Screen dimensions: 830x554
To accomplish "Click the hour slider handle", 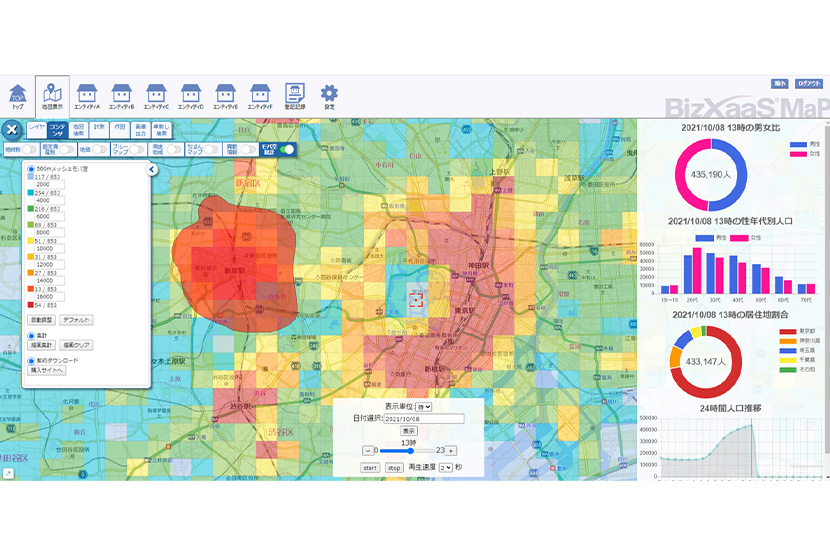I will click(409, 451).
